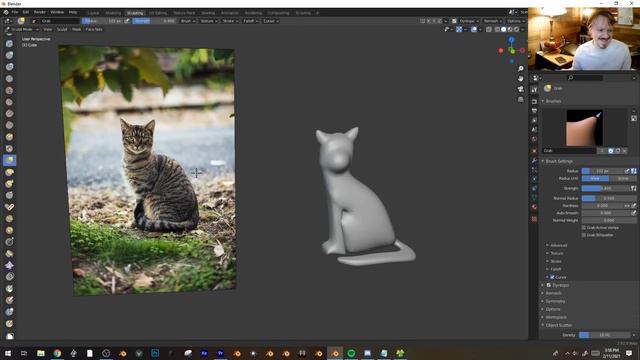The width and height of the screenshot is (640, 360).
Task: Open the Texture properties checker tab
Action: point(534,219)
